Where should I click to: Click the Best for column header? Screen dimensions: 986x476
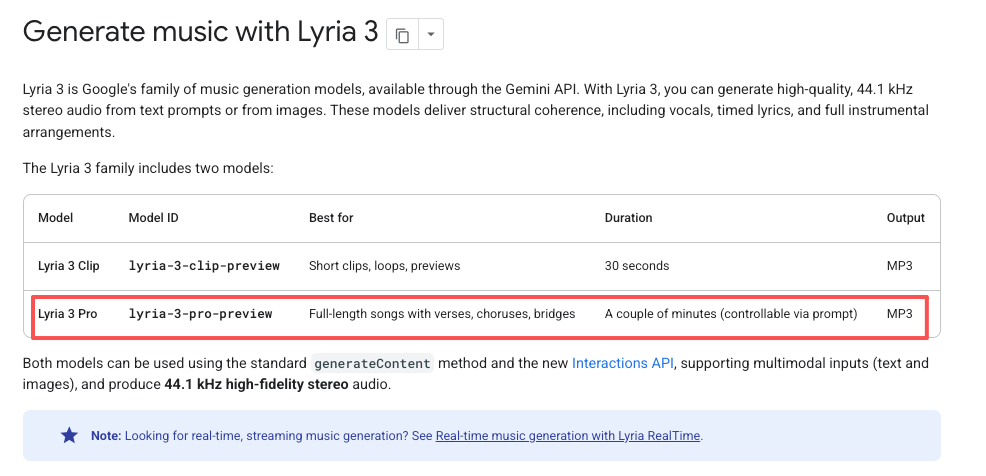[331, 218]
